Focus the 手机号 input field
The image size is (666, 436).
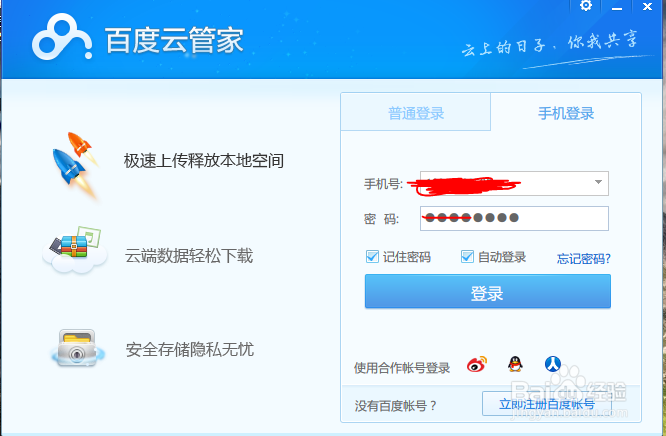click(x=514, y=184)
